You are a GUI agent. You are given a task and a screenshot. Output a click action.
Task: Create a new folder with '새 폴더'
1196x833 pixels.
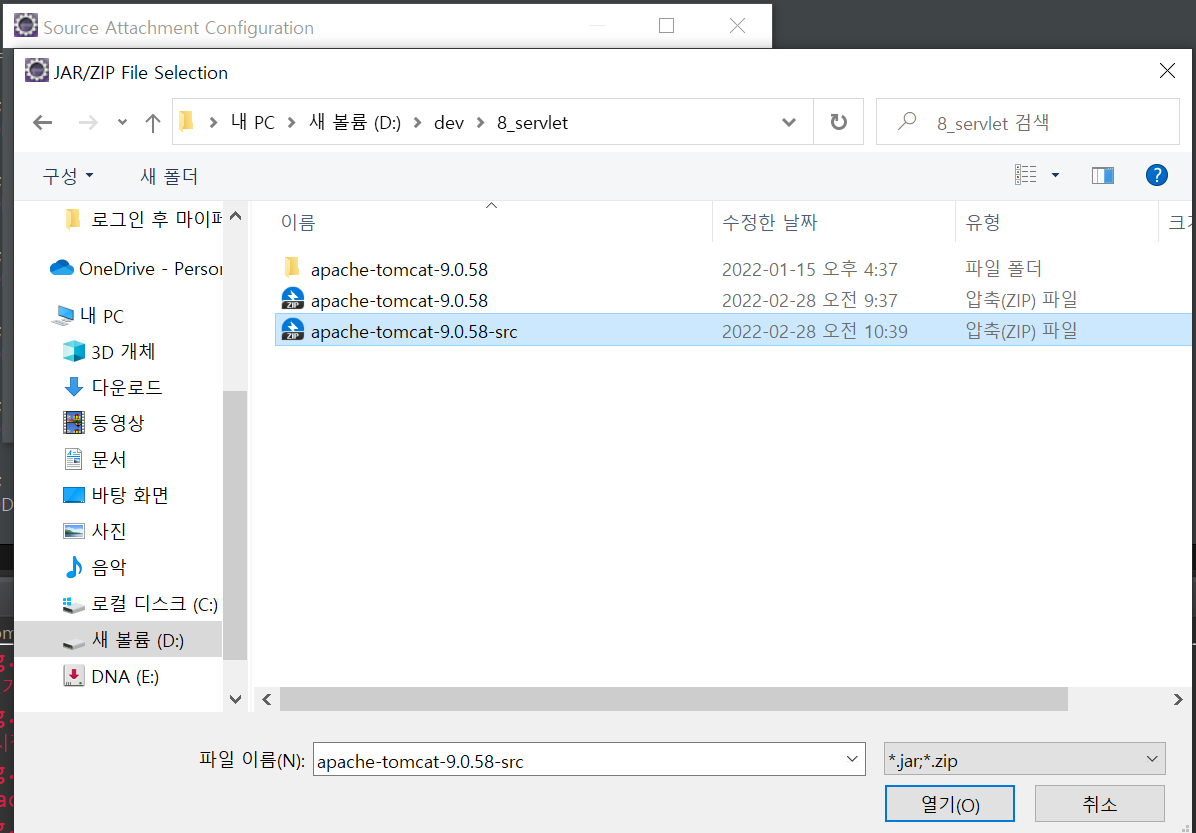tap(169, 176)
